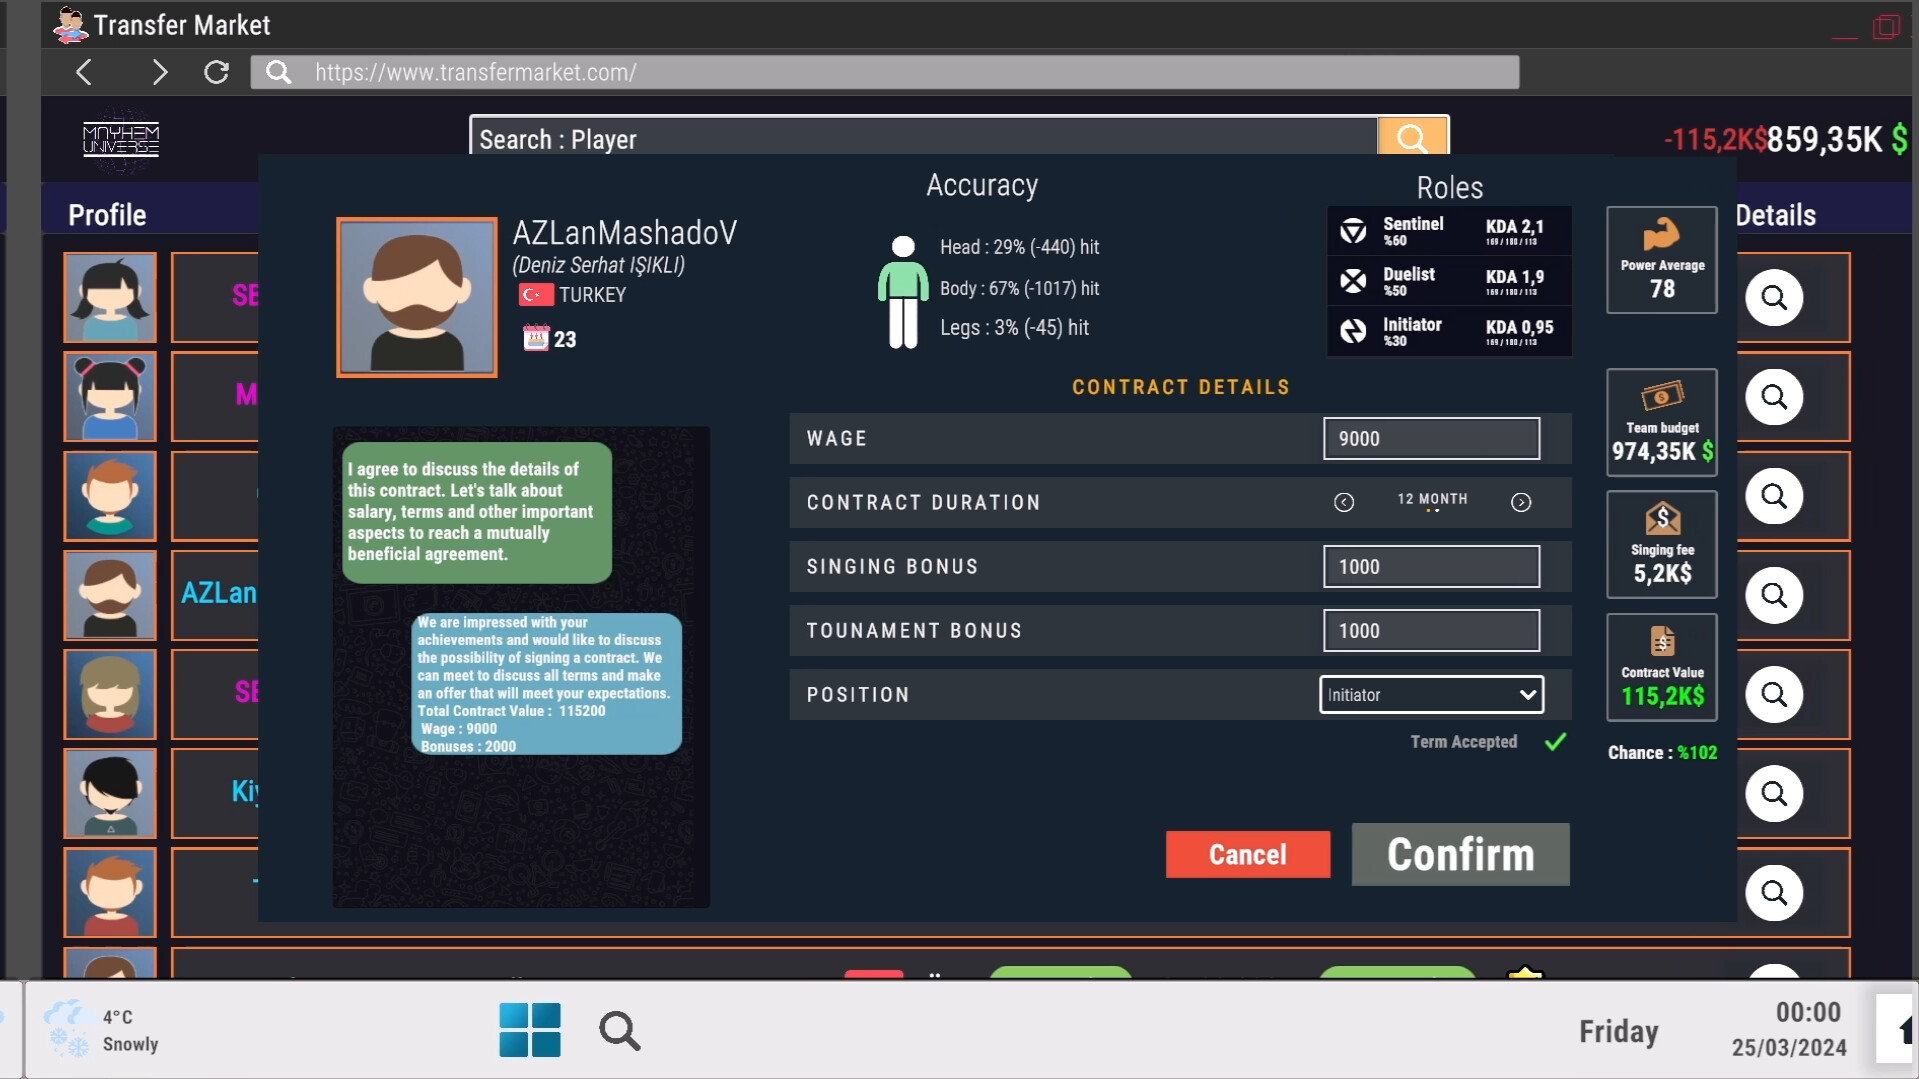Viewport: 1919px width, 1079px height.
Task: Decrease contract duration with left arrow
Action: [1343, 502]
